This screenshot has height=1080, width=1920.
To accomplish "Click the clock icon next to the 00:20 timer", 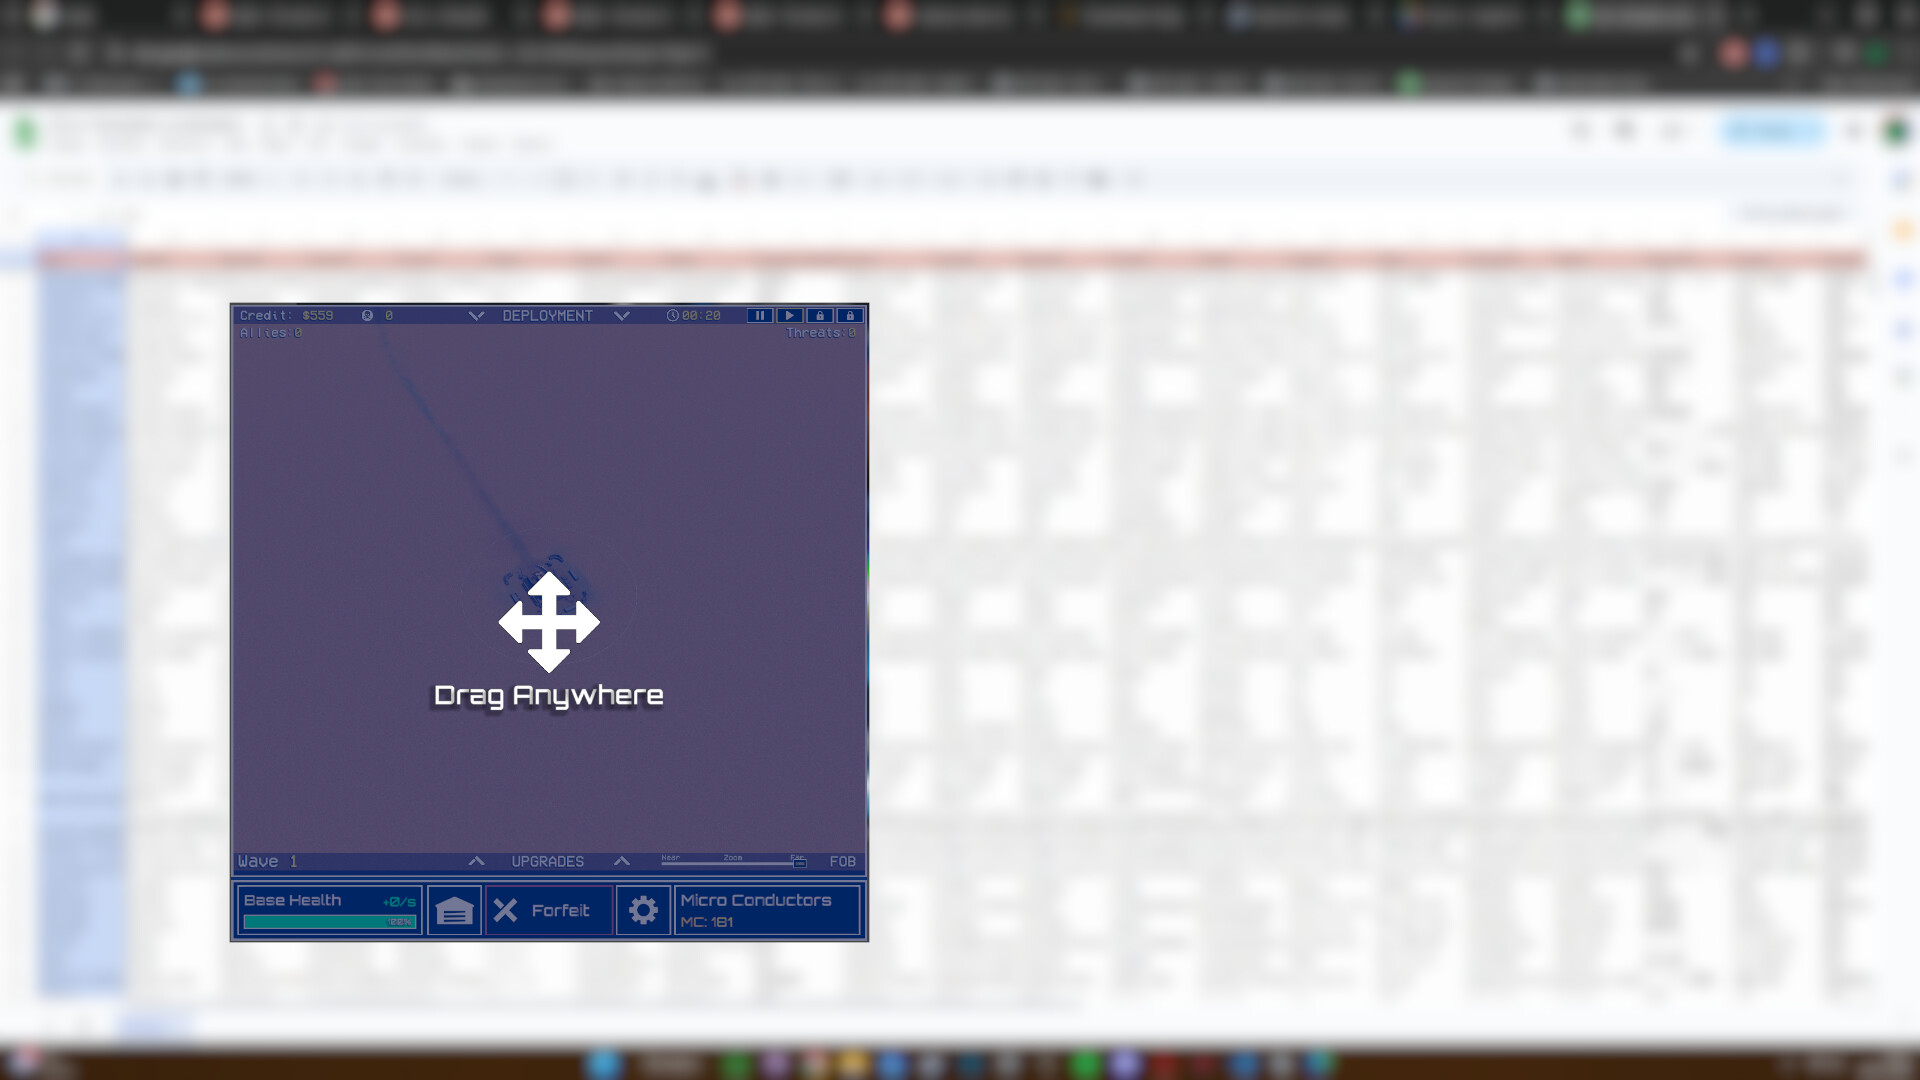I will [674, 315].
